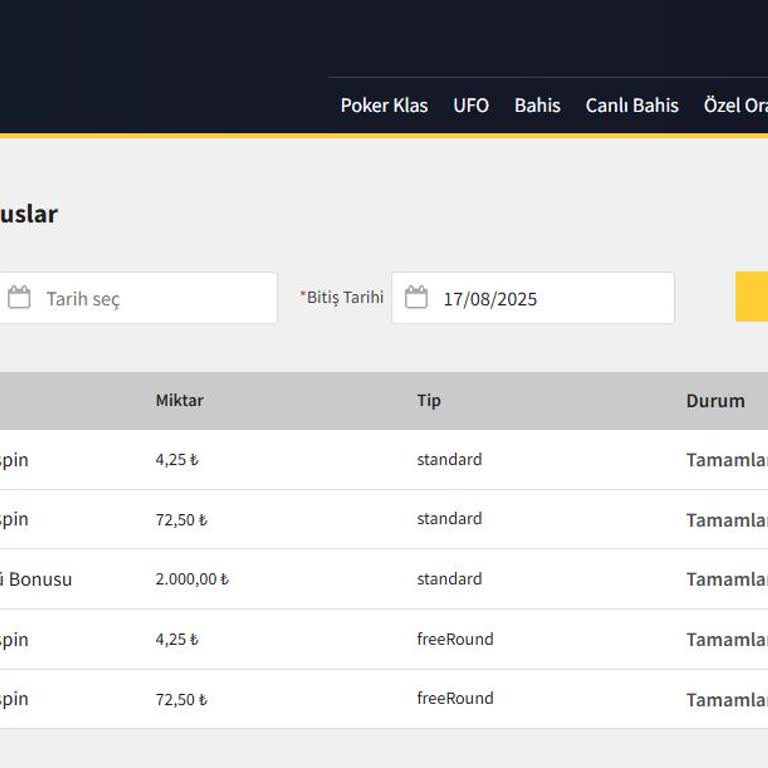Select freeRound type in the last row
This screenshot has width=768, height=768.
455,698
